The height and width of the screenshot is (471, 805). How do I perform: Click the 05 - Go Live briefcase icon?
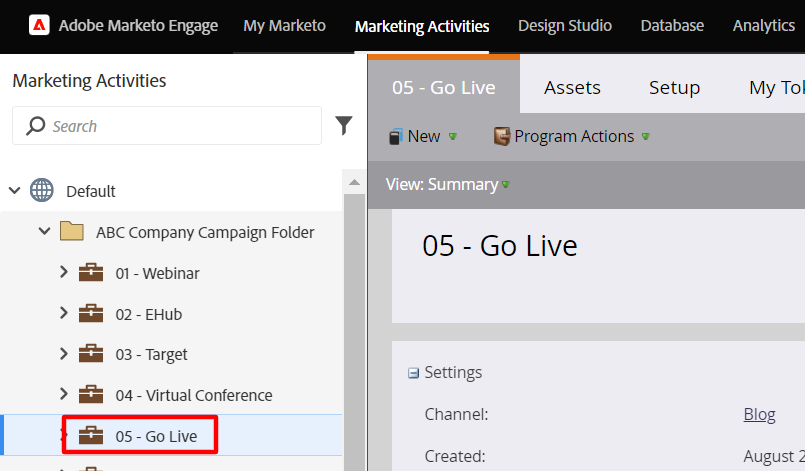coord(91,436)
